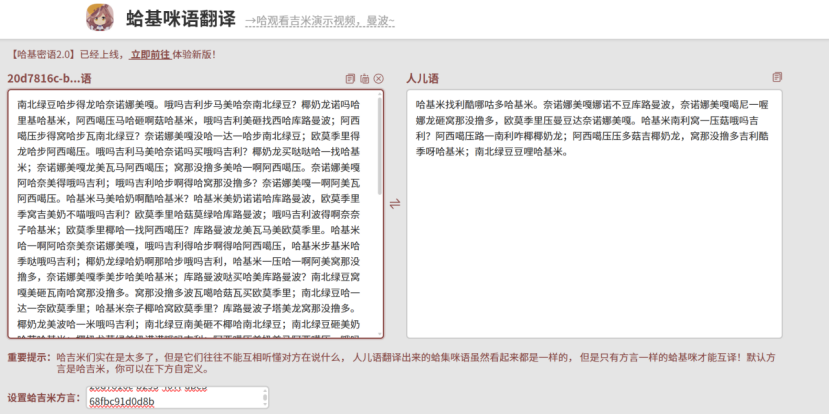Follow the 立即前往 link to new version

click(150, 54)
